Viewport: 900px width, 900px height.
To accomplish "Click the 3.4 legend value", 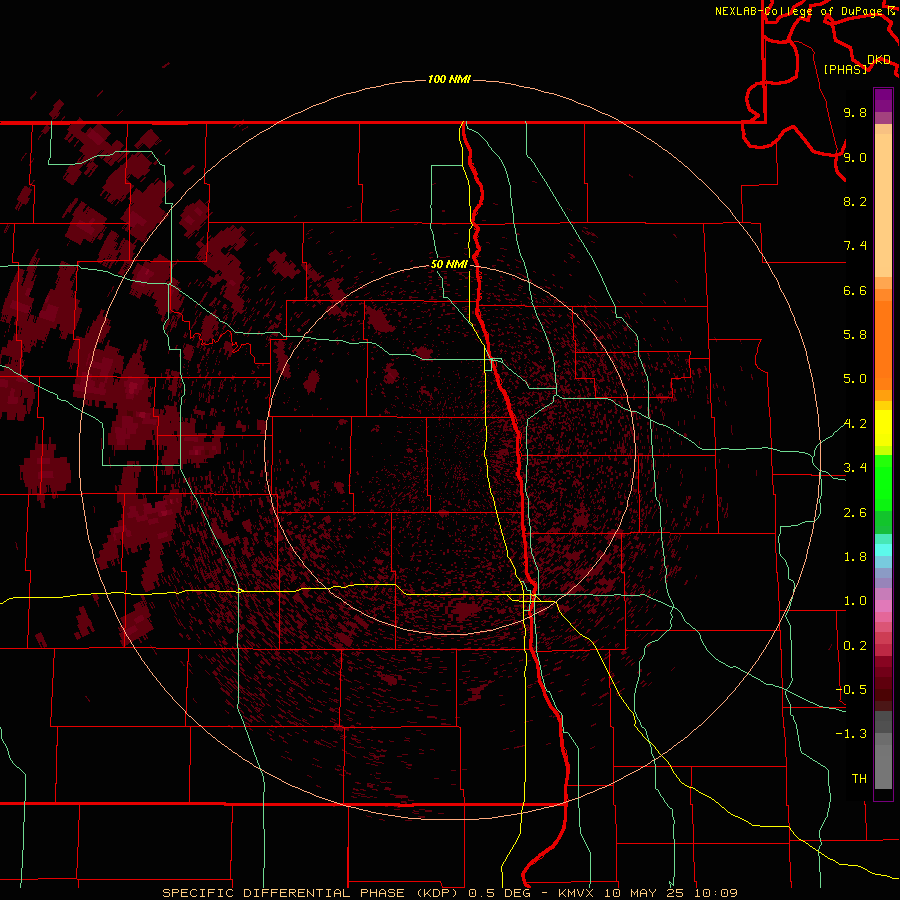I will pyautogui.click(x=855, y=468).
